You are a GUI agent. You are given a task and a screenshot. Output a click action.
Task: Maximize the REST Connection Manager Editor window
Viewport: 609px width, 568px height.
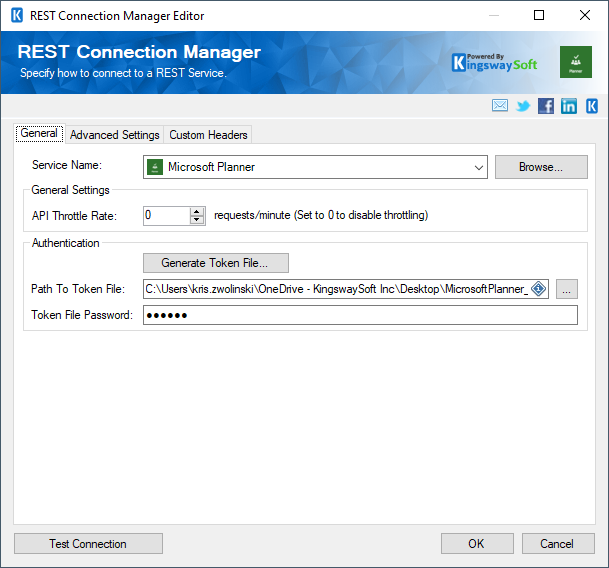tap(539, 16)
